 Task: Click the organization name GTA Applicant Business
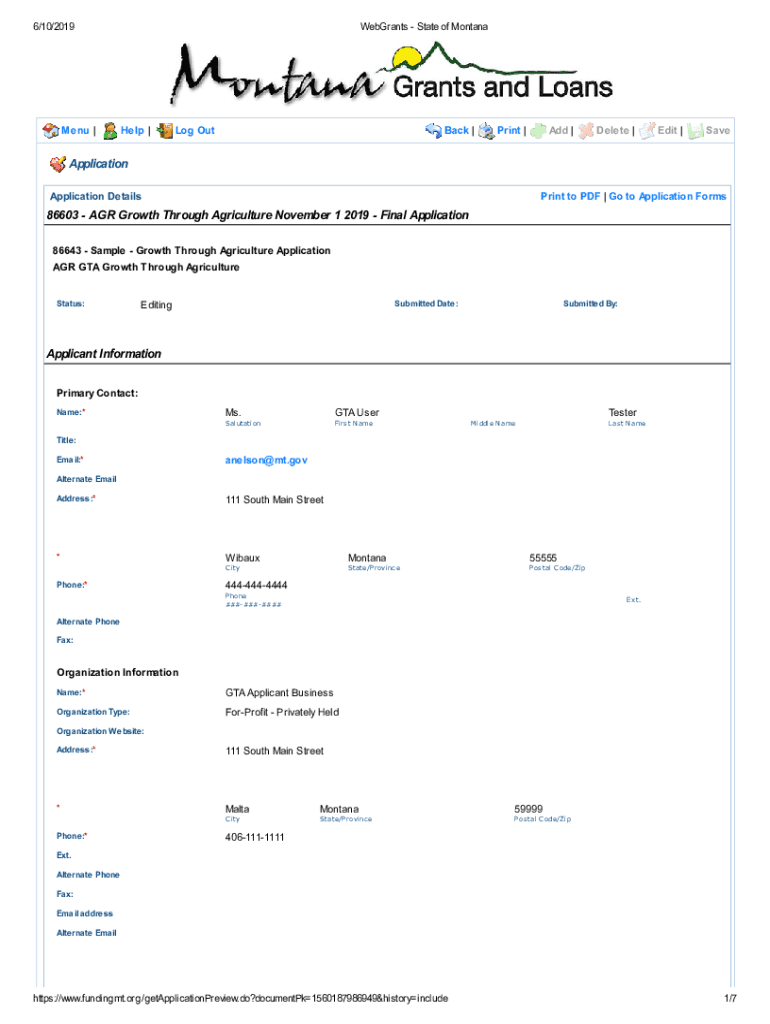click(x=279, y=693)
